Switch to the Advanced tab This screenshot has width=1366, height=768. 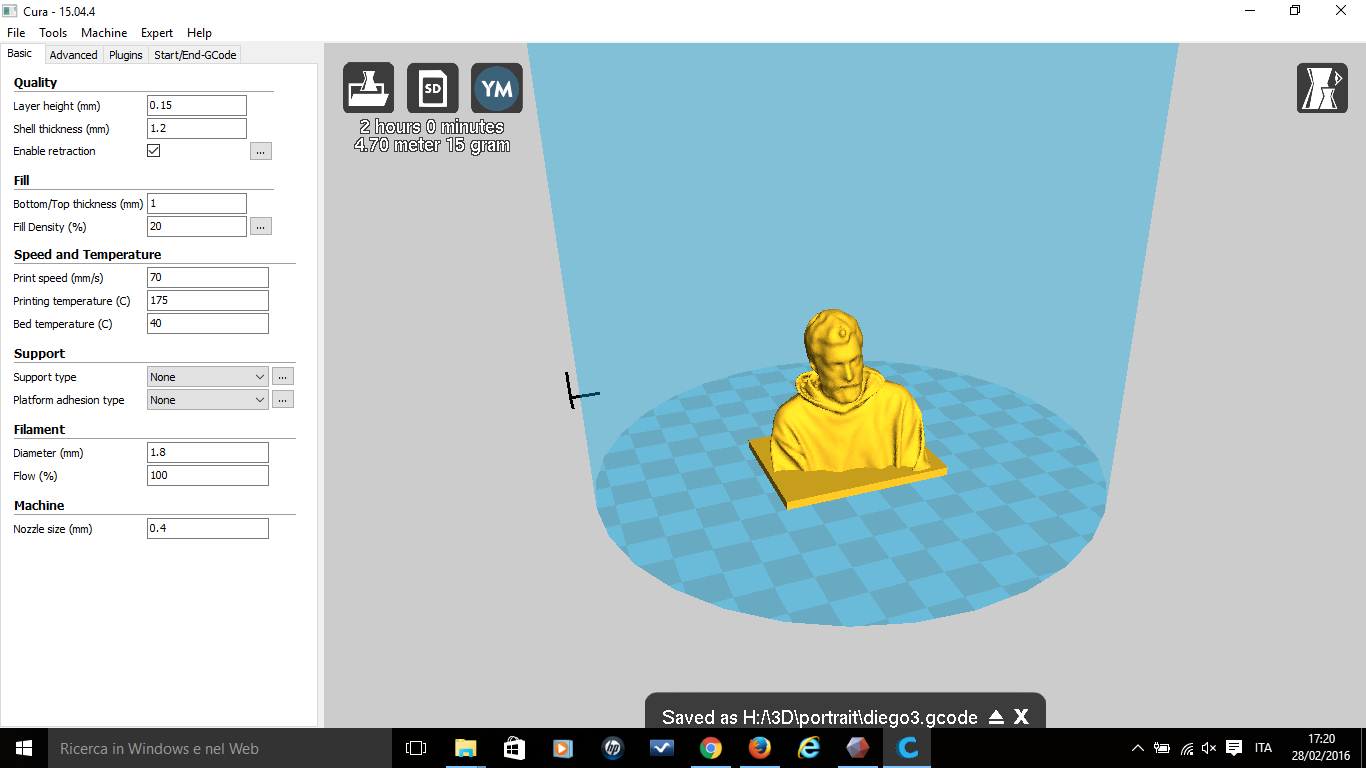tap(73, 54)
